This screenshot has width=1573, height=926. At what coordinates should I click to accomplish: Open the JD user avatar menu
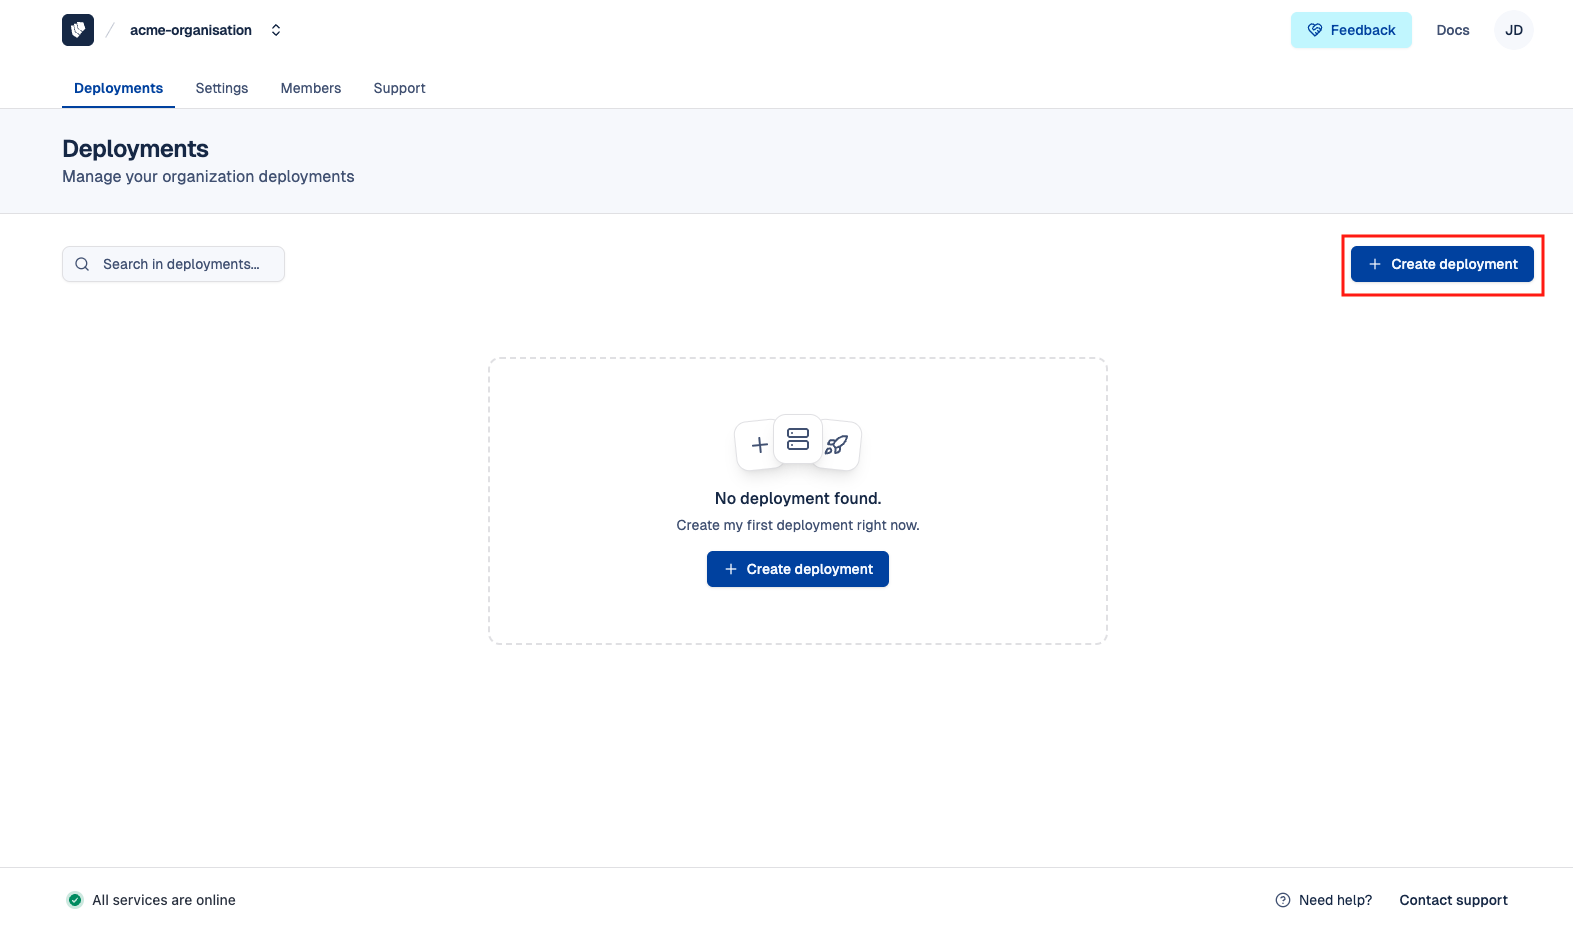tap(1513, 30)
